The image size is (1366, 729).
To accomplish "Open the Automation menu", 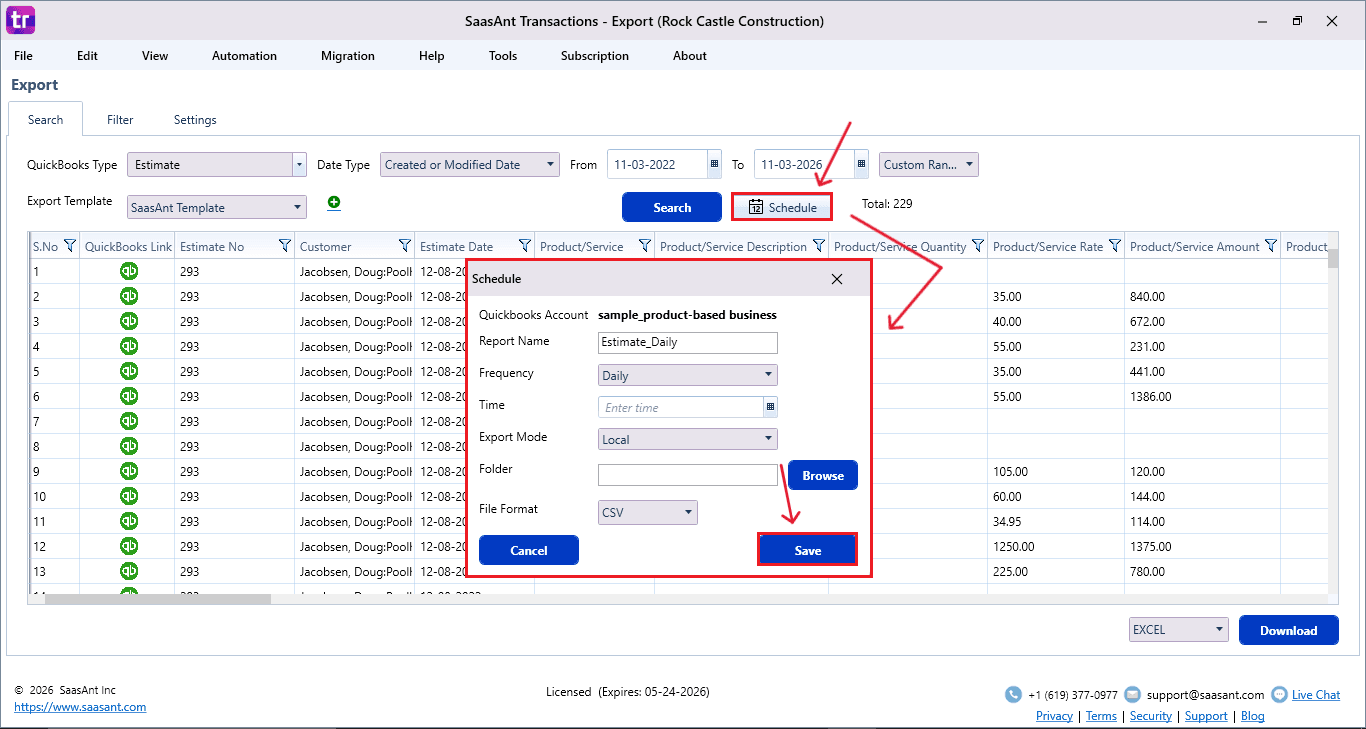I will pyautogui.click(x=244, y=56).
